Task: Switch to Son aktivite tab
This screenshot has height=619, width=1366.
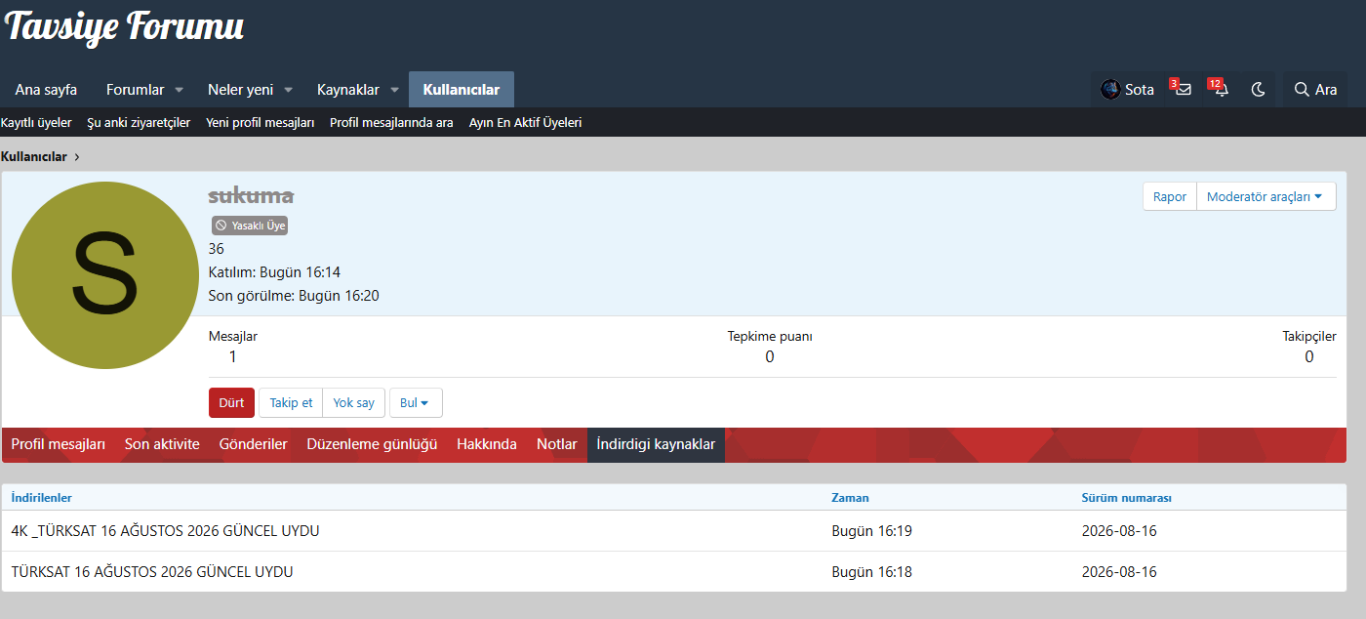Action: tap(162, 444)
